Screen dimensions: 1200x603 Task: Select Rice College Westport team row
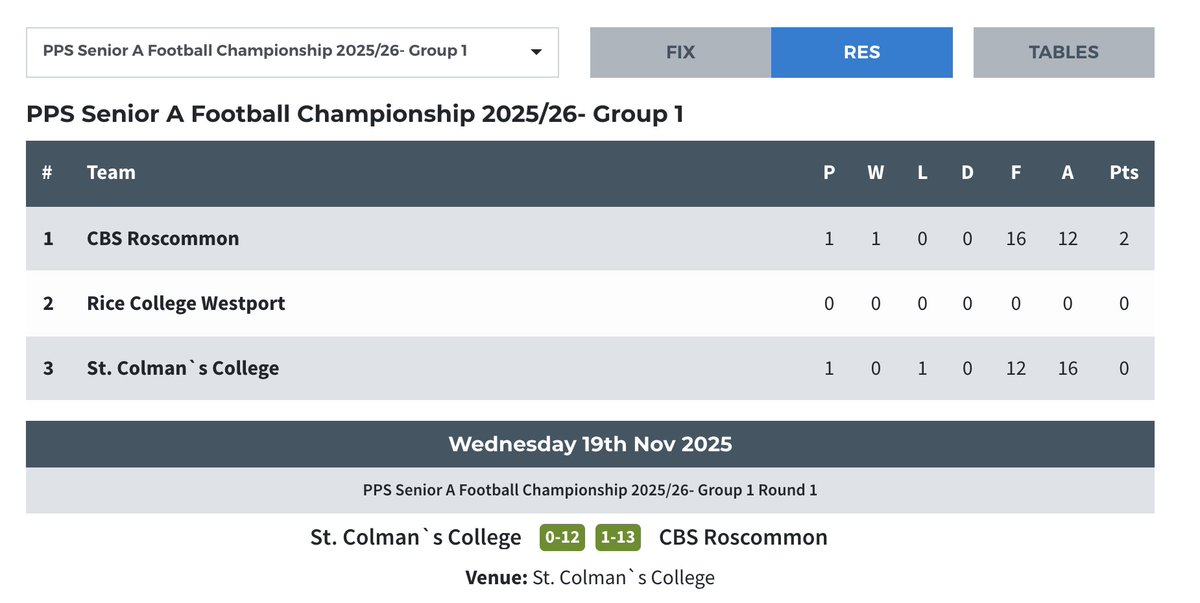coord(186,303)
